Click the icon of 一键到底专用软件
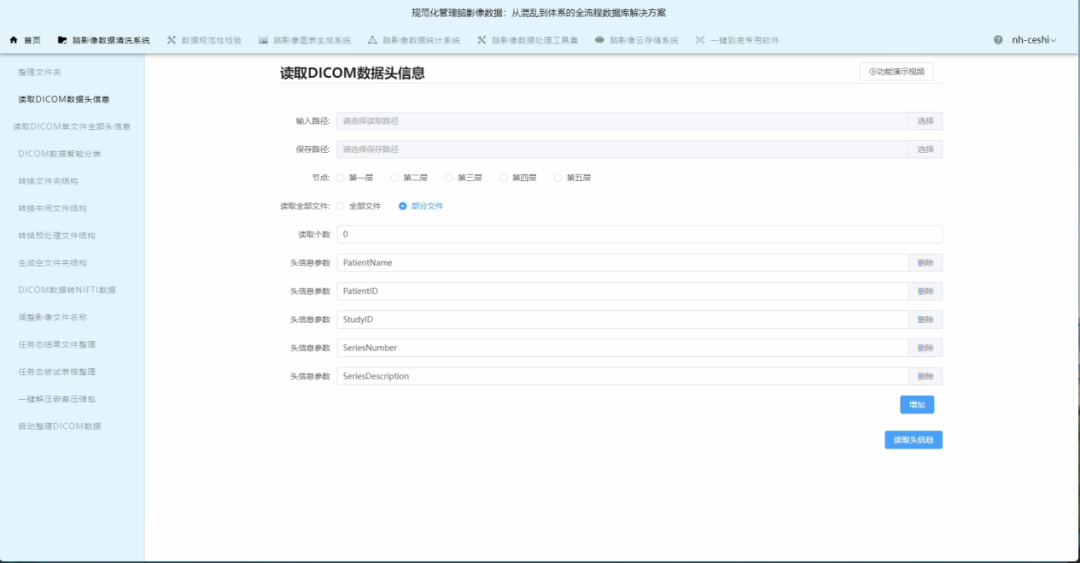This screenshot has height=563, width=1080. tap(700, 40)
